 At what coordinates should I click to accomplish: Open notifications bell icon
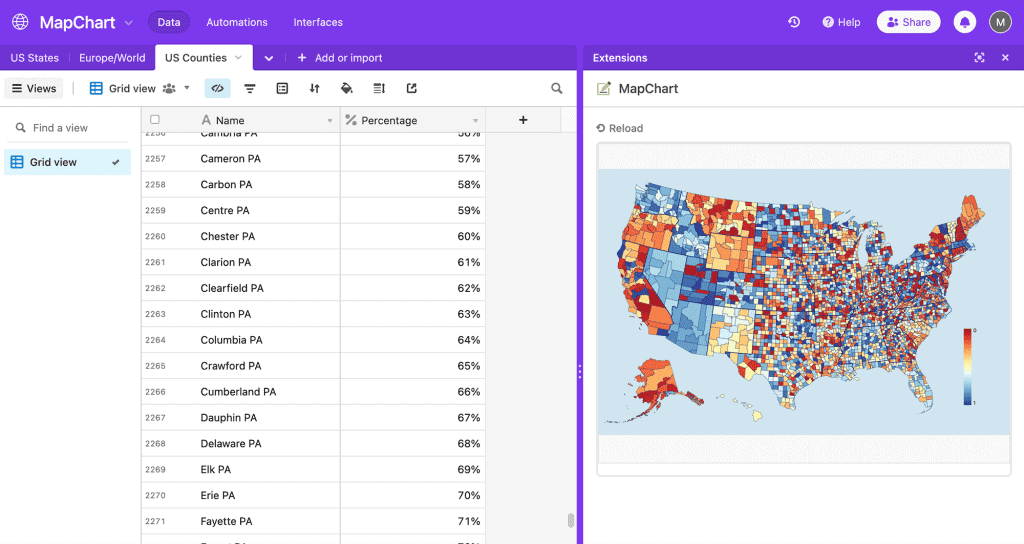pyautogui.click(x=965, y=22)
